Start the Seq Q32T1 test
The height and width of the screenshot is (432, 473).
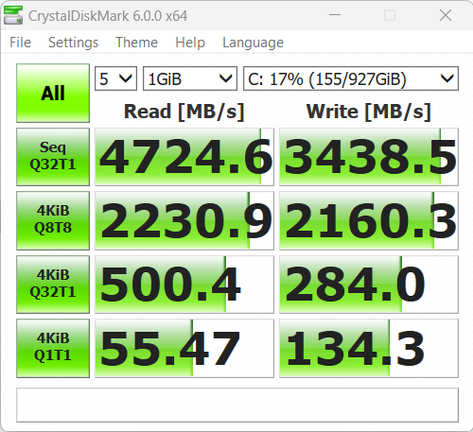(x=53, y=157)
